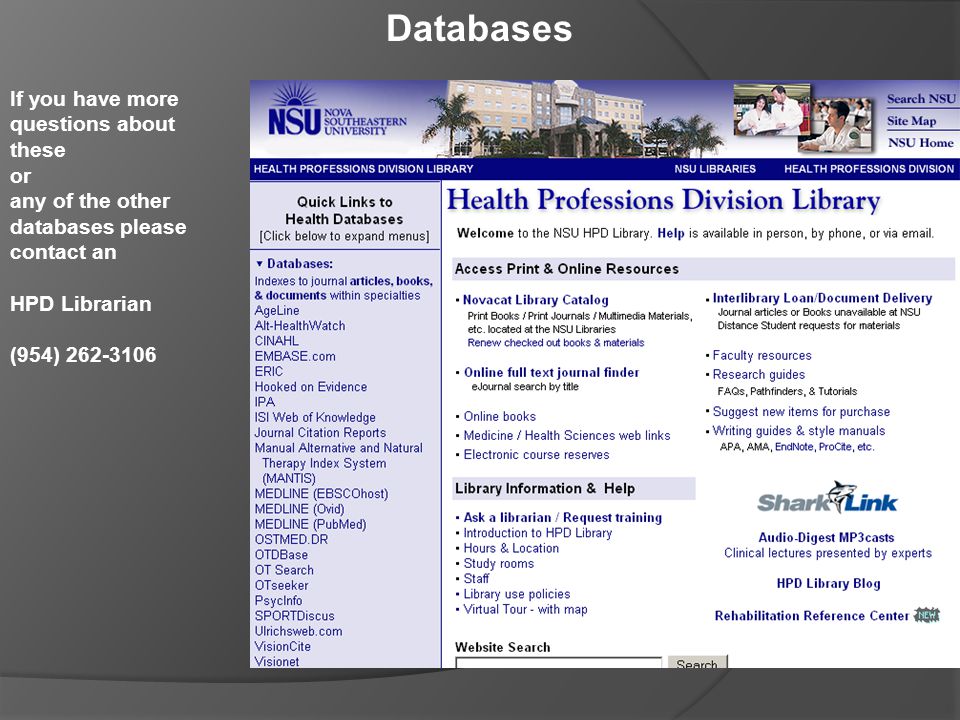The height and width of the screenshot is (720, 960).
Task: Click Health Professions Division Library bar title
Action: pos(364,169)
